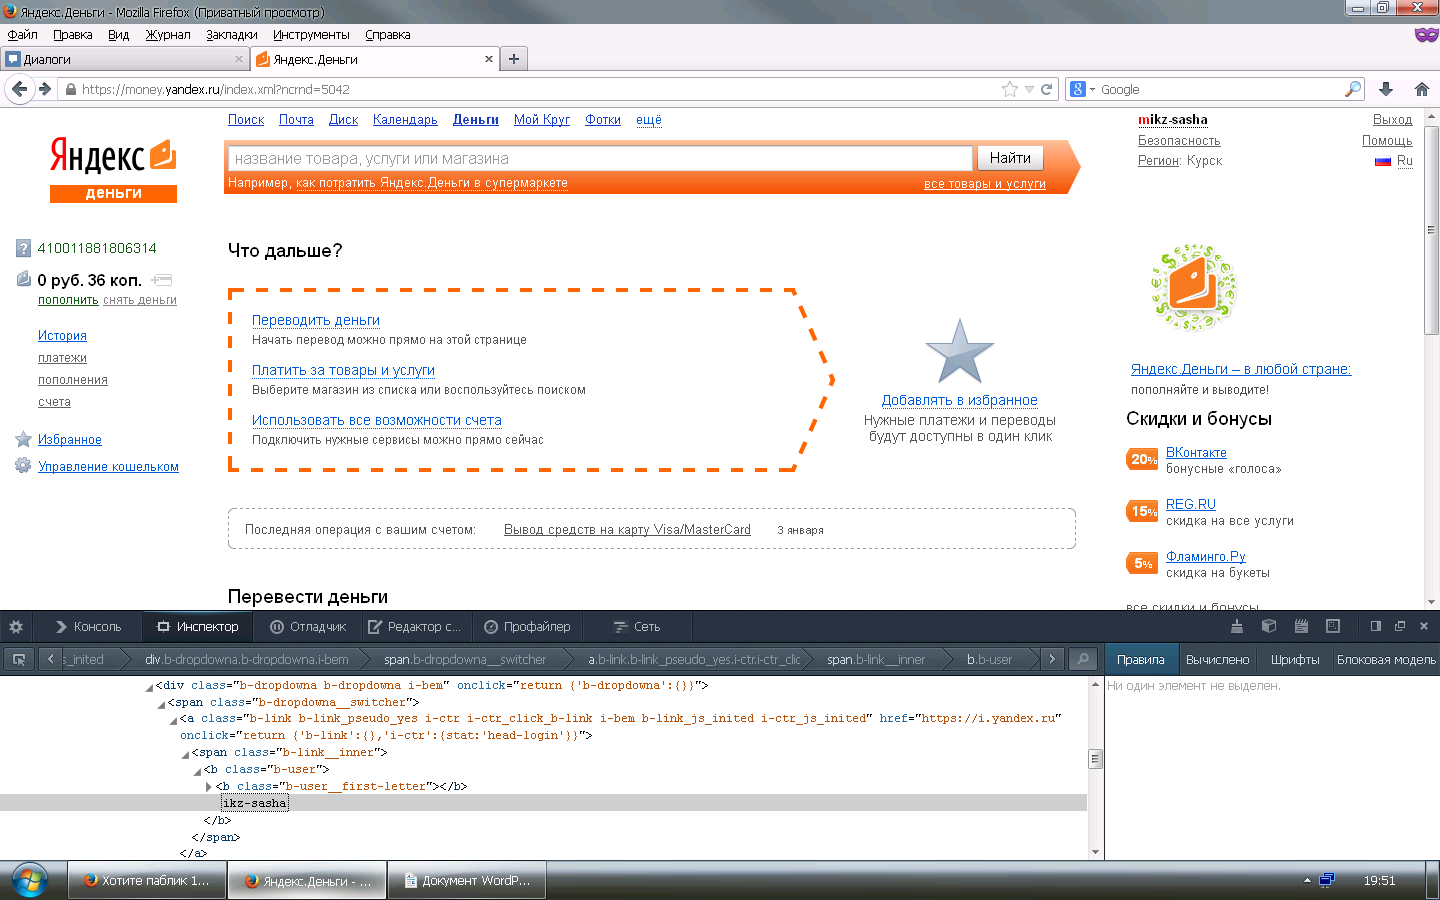Open the Downloads arrow icon
The image size is (1440, 900).
coord(1386,89)
